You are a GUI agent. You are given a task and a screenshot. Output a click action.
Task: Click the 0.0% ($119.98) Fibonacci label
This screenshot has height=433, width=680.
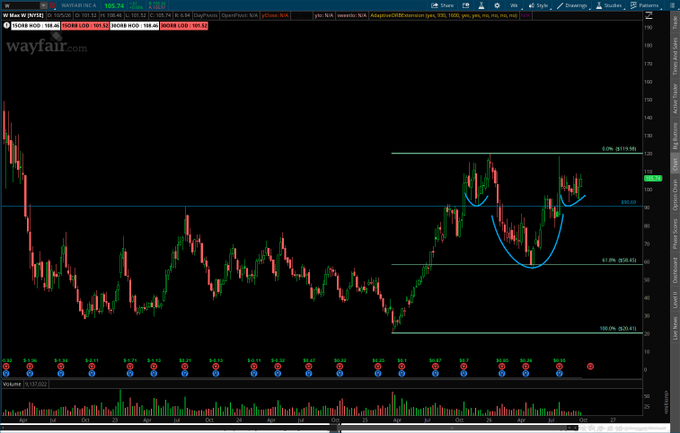tap(619, 149)
